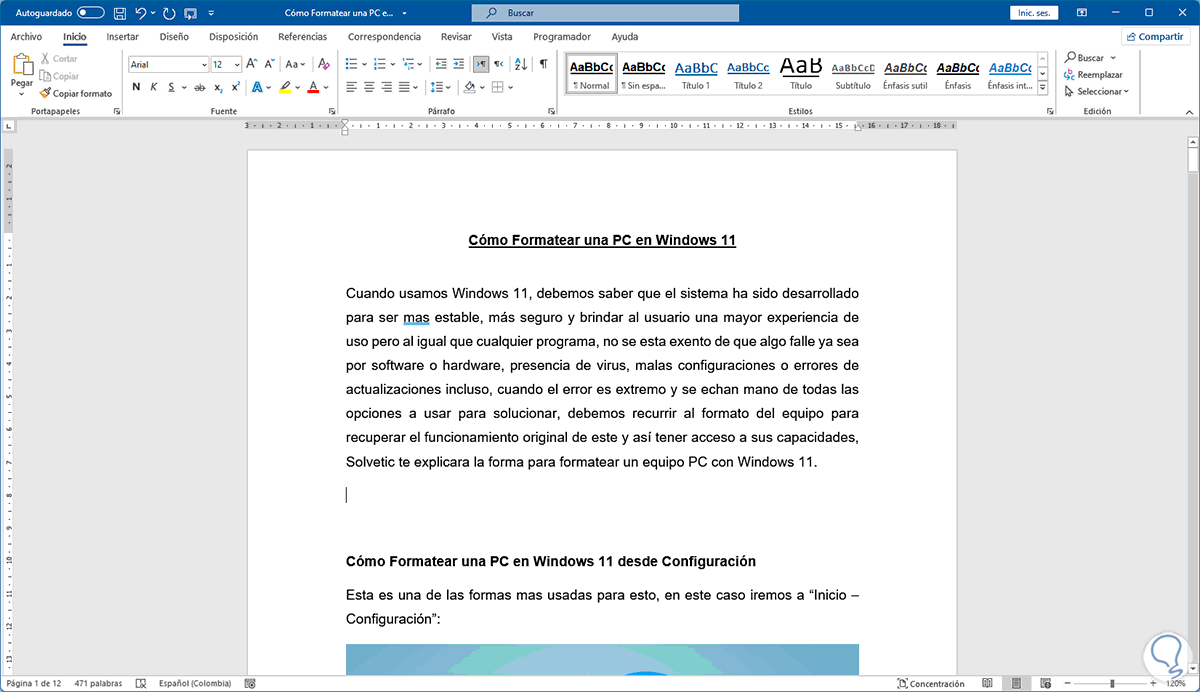Toggle Concentración focus mode
Image resolution: width=1200 pixels, height=692 pixels.
click(932, 684)
